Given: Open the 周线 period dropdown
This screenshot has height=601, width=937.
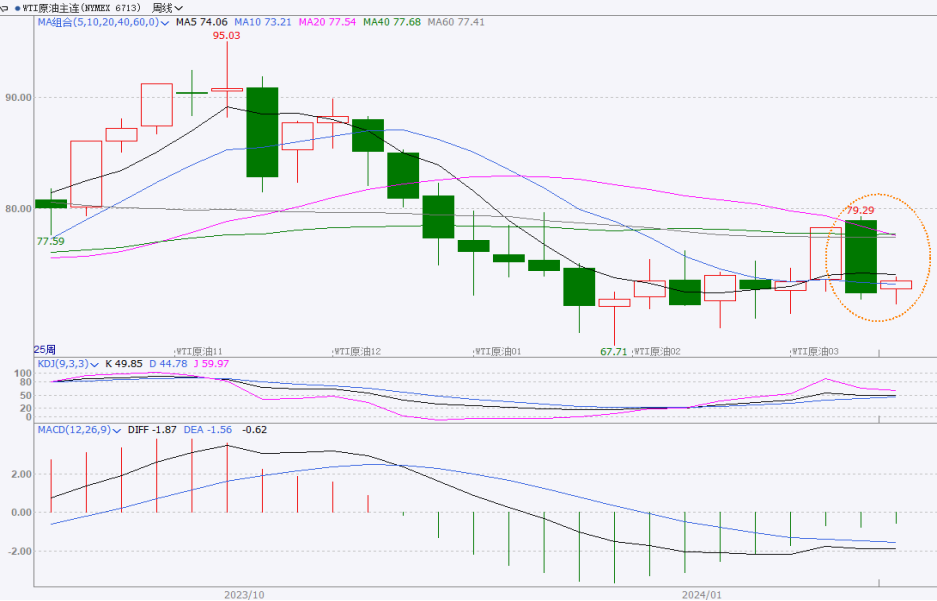Looking at the screenshot, I should pos(162,7).
